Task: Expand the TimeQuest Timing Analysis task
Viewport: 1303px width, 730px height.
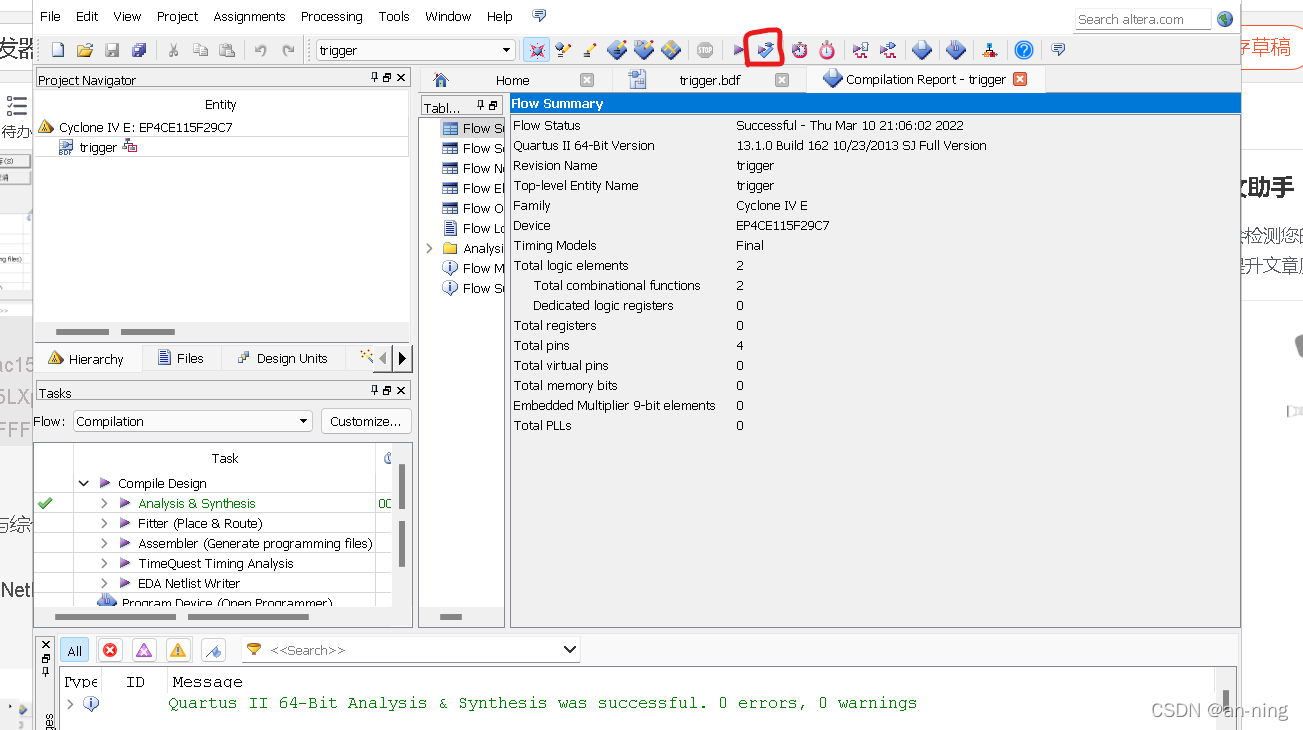Action: coord(104,563)
